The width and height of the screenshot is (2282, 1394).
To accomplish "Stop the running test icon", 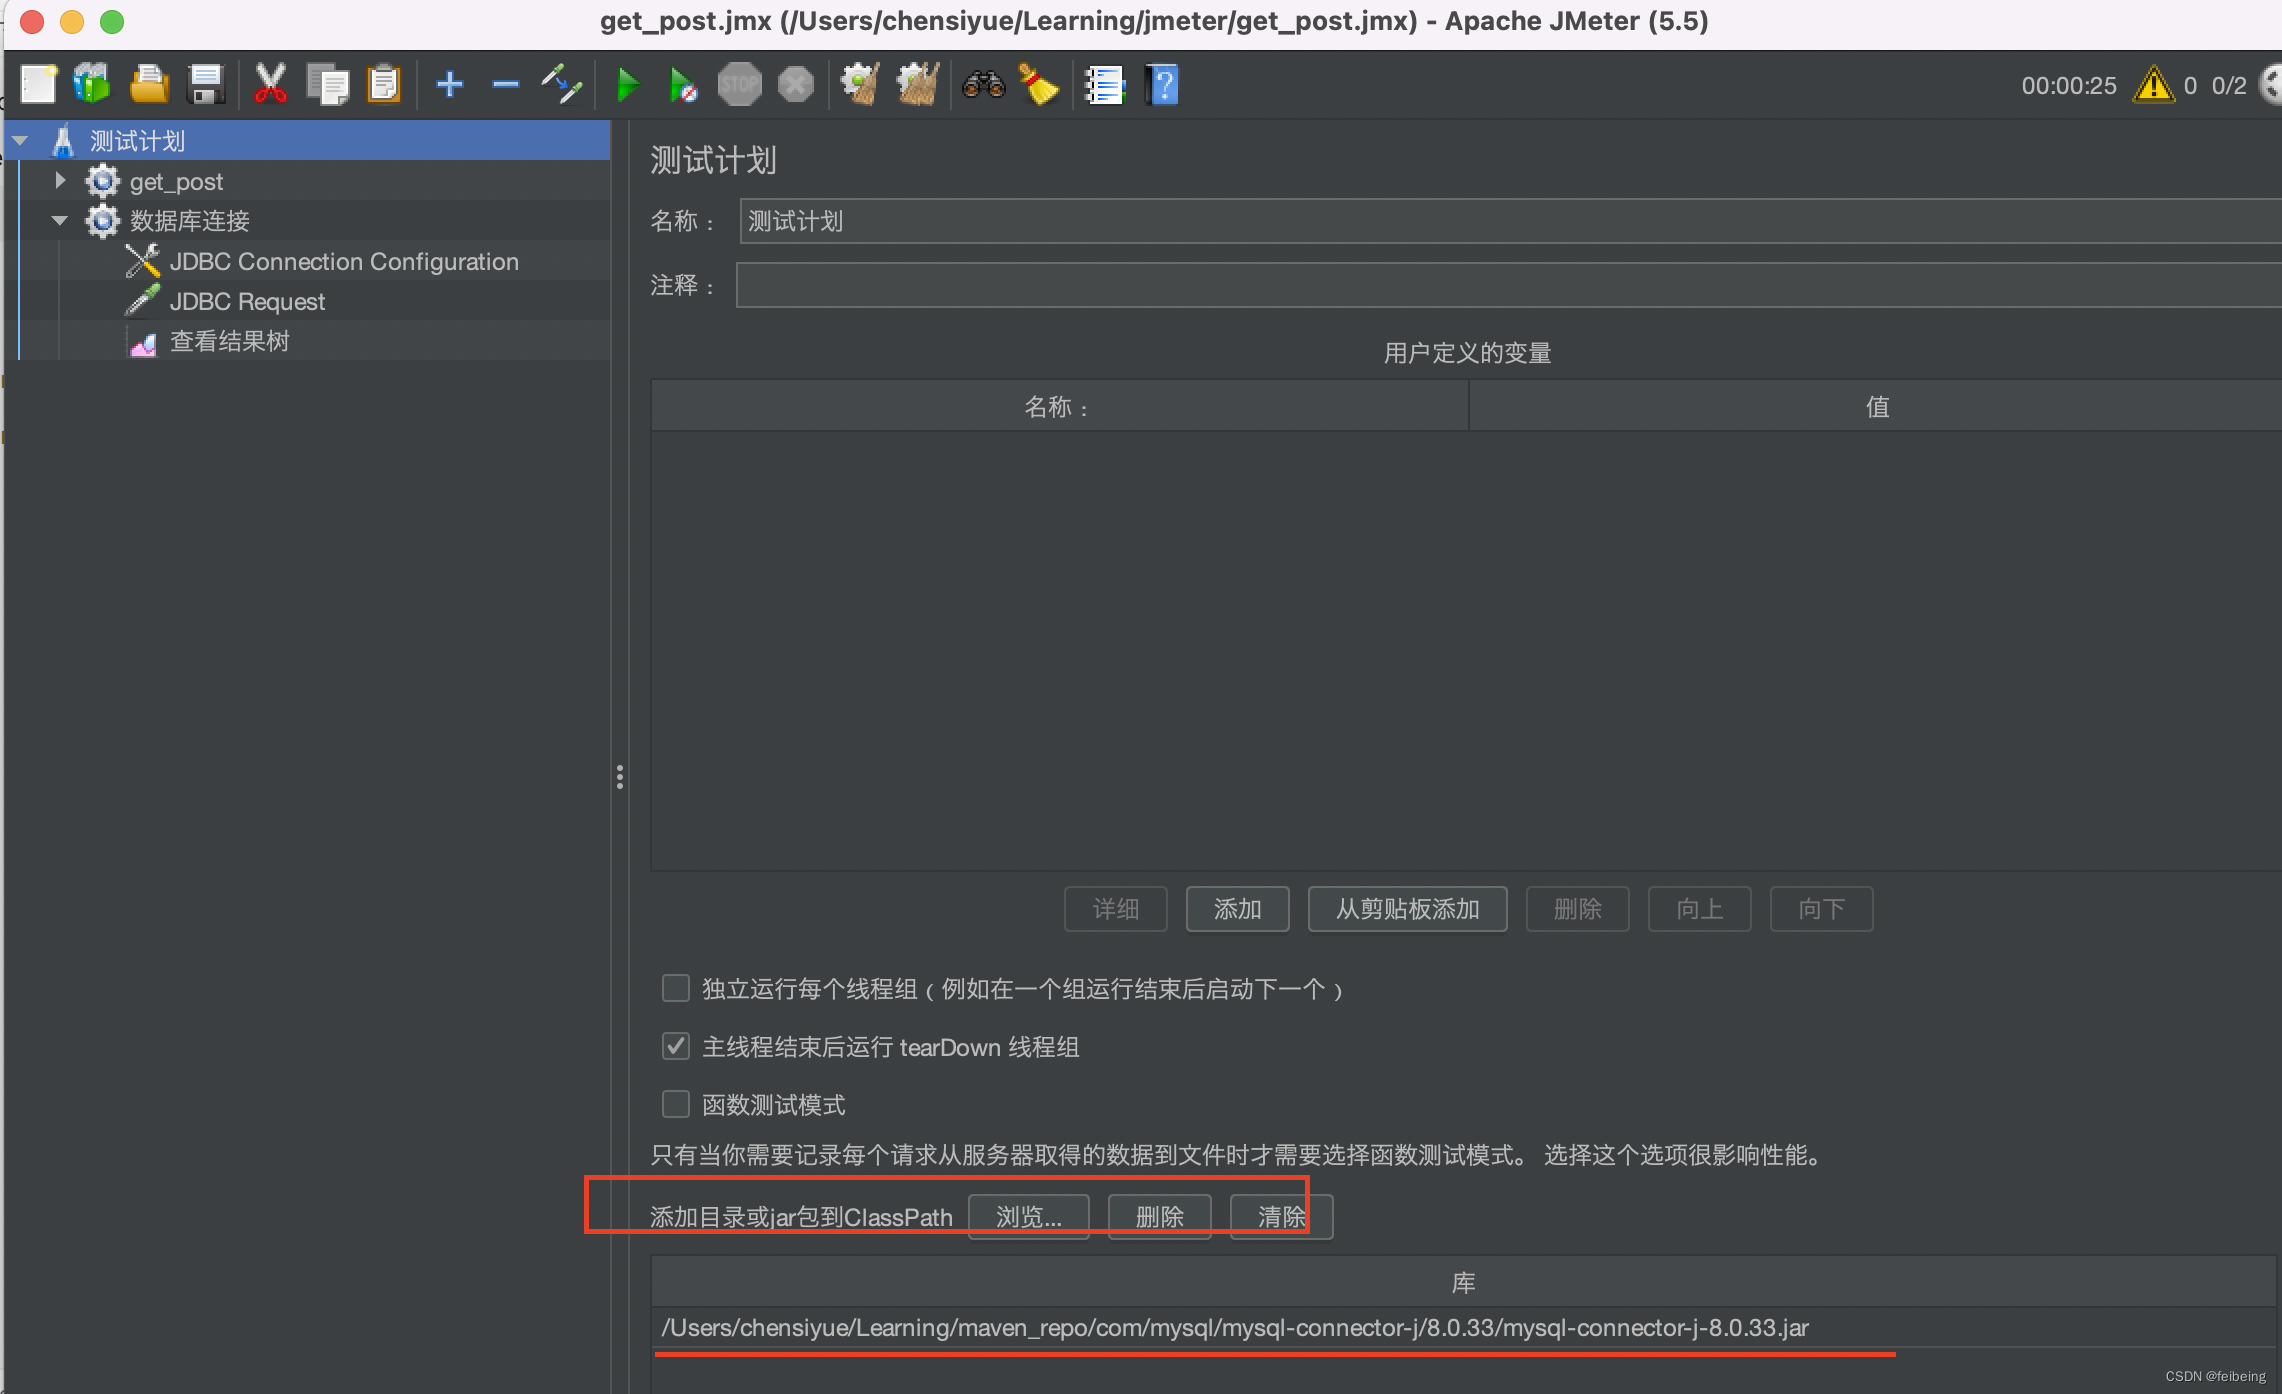I will [739, 85].
